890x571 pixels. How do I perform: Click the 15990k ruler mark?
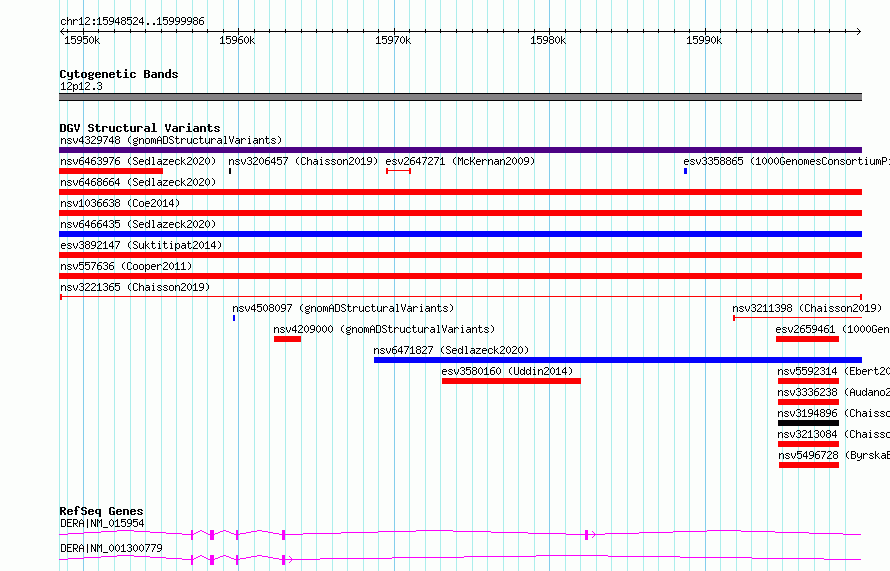click(704, 40)
